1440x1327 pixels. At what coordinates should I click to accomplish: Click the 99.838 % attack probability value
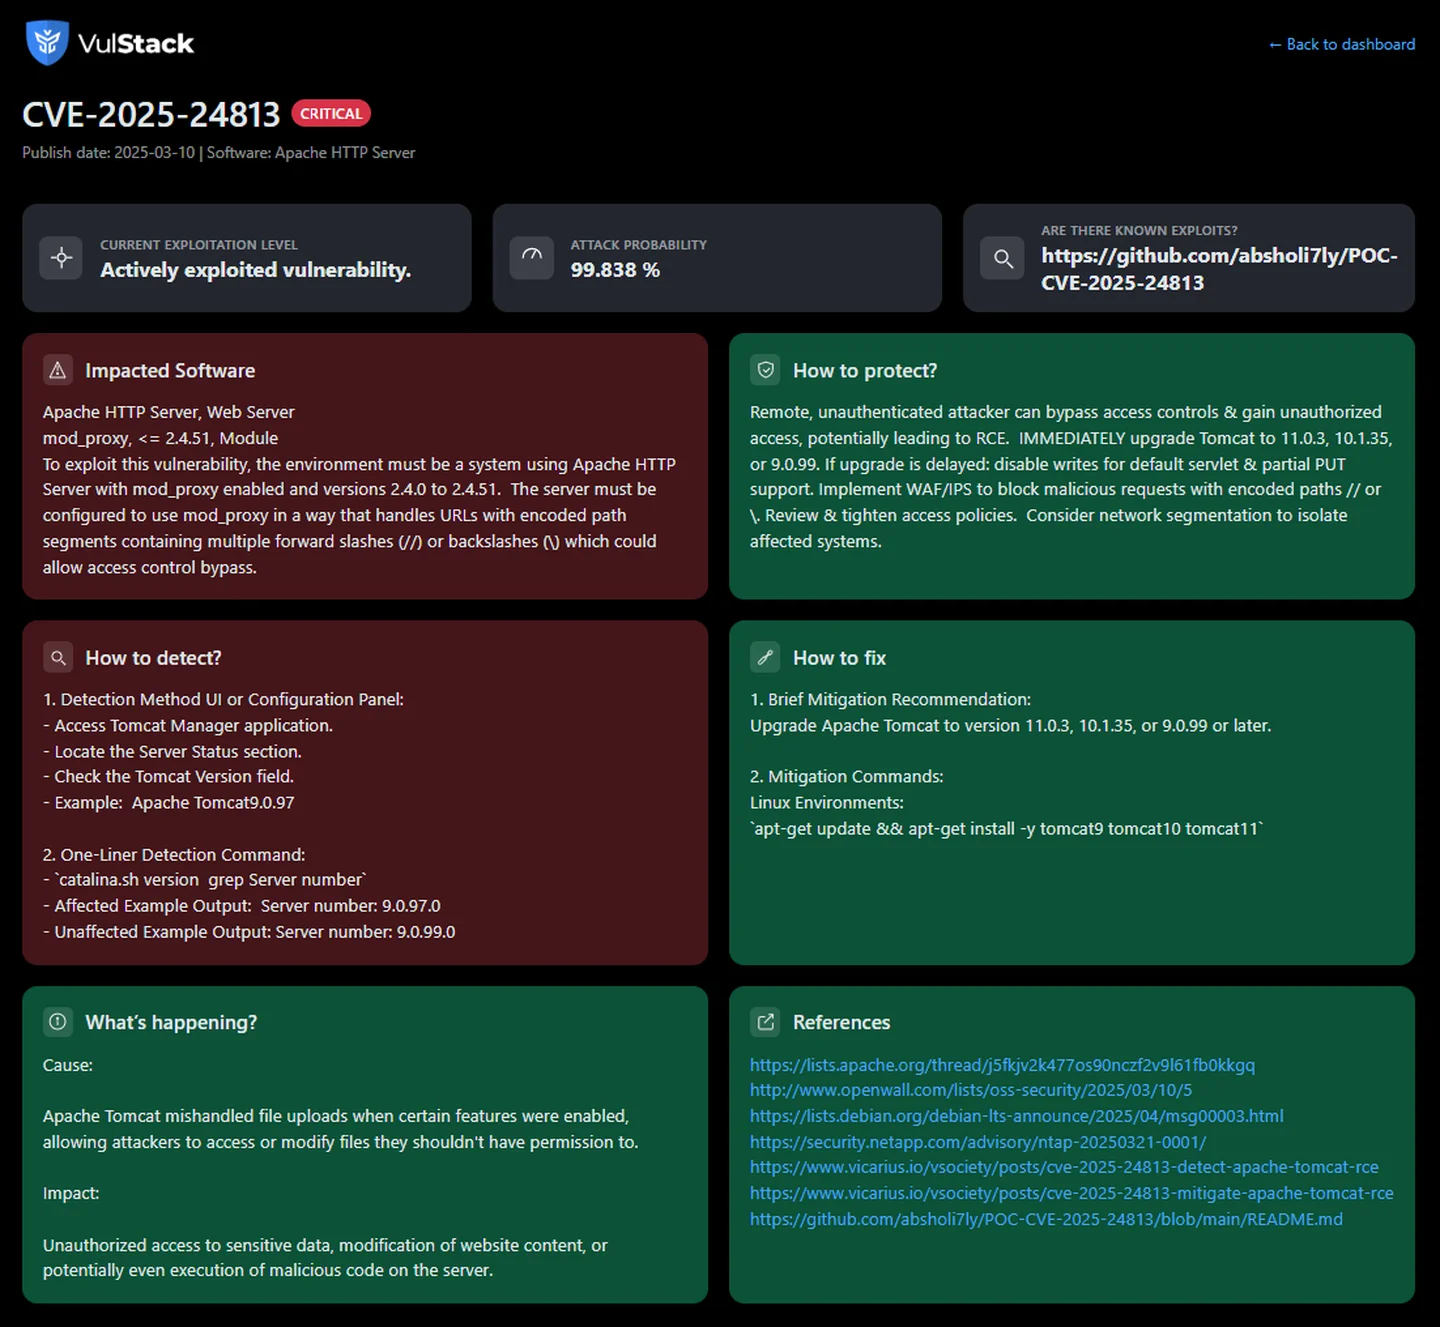615,270
